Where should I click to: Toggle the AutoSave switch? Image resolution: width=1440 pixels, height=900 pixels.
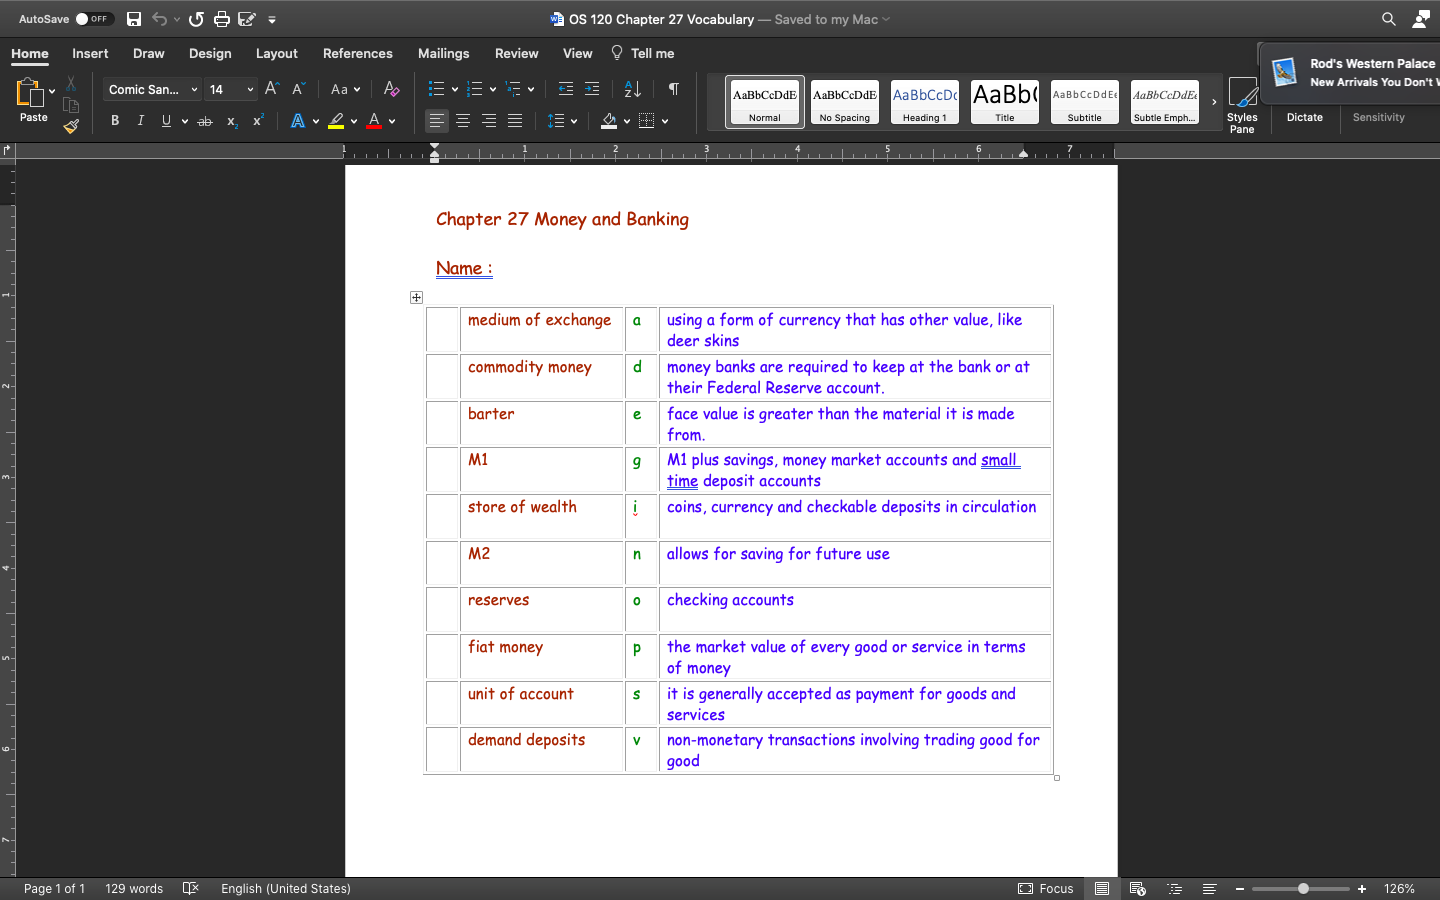(x=94, y=19)
